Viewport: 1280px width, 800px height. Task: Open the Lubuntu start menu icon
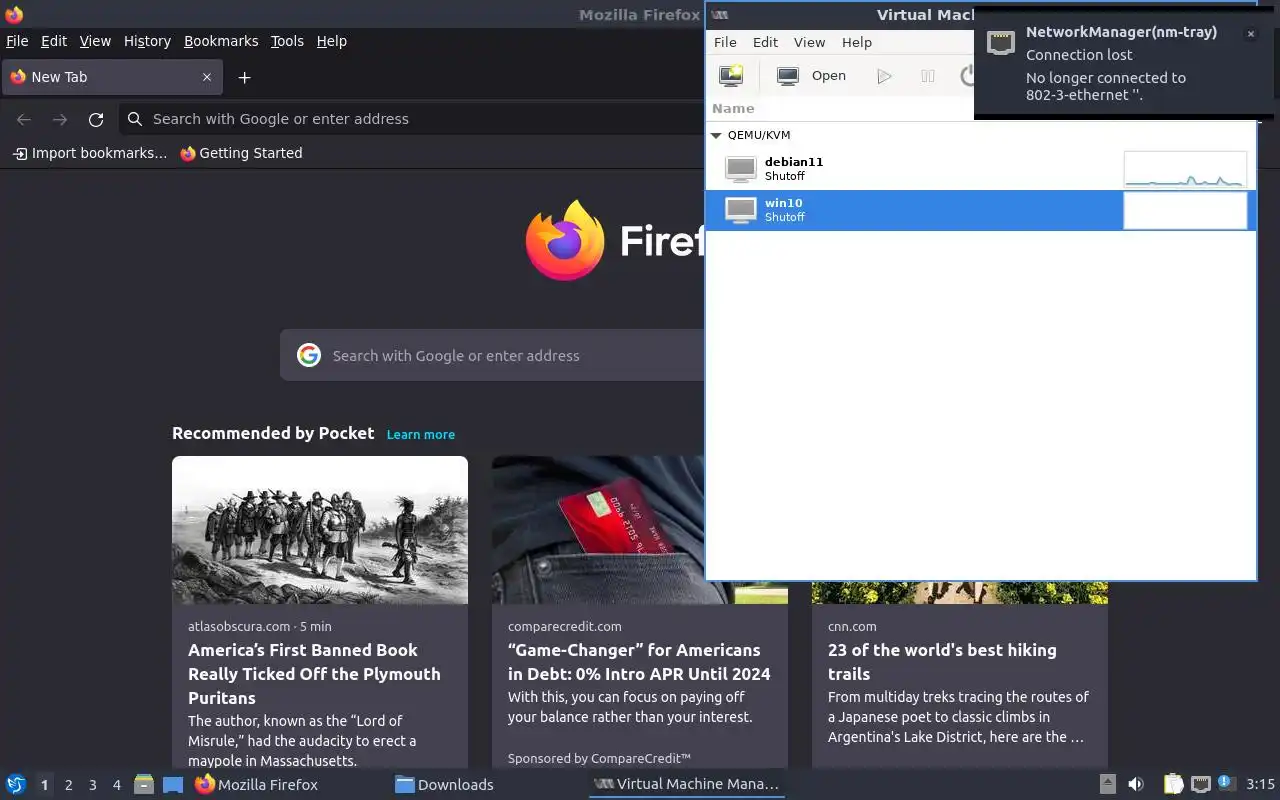click(16, 784)
